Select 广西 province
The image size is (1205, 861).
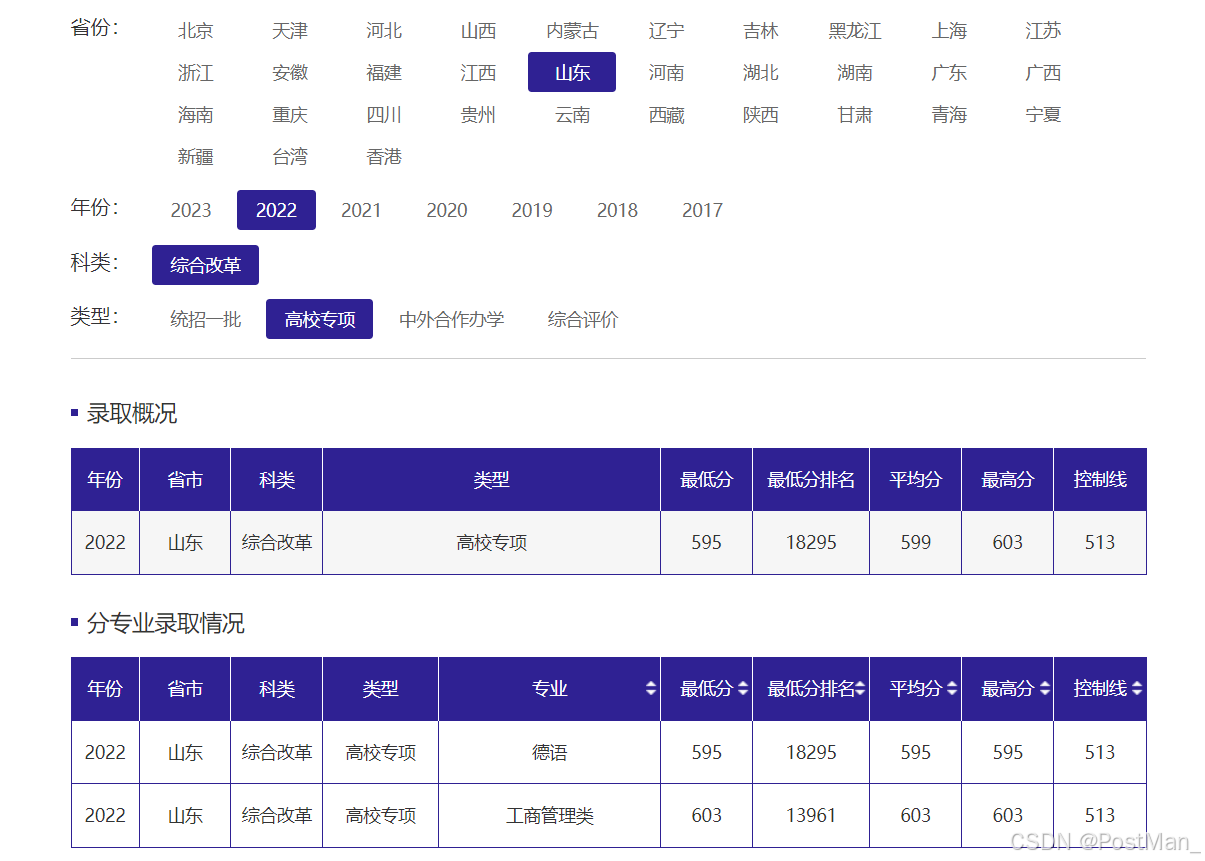(1043, 73)
